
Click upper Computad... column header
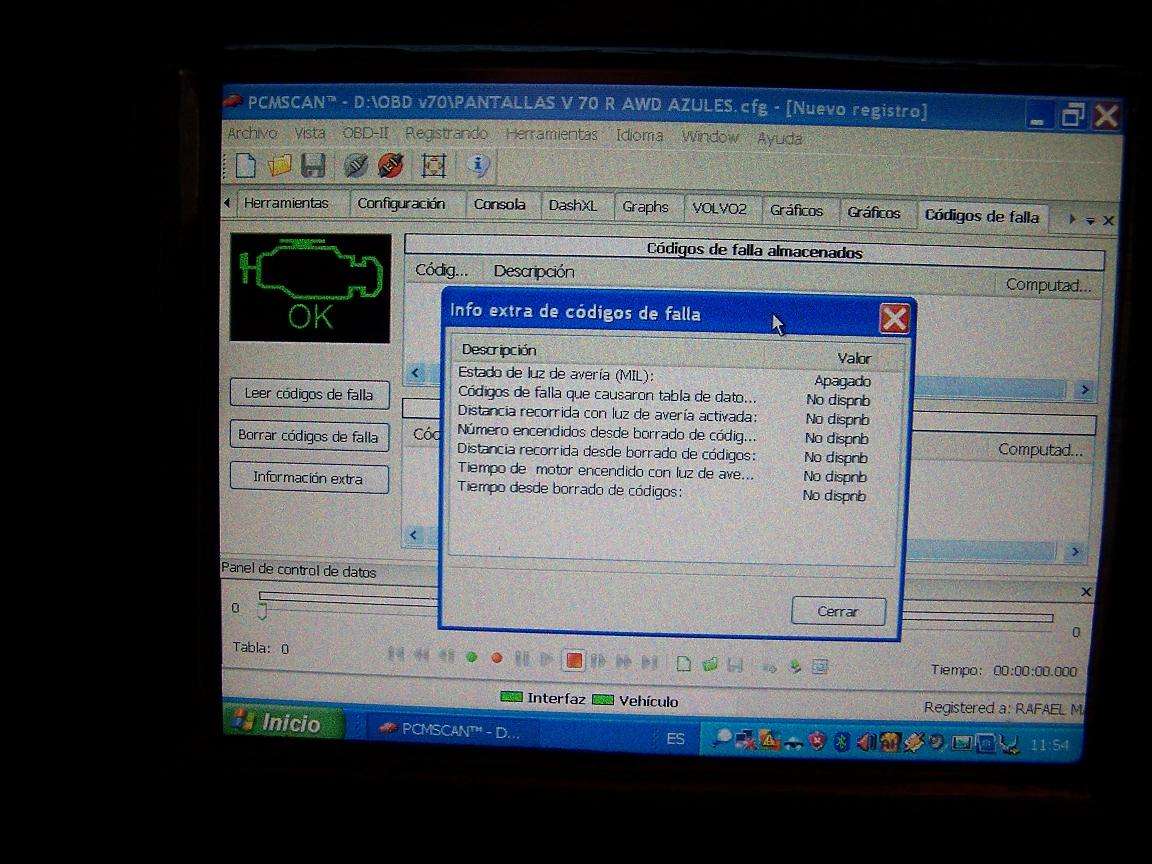[x=1048, y=285]
